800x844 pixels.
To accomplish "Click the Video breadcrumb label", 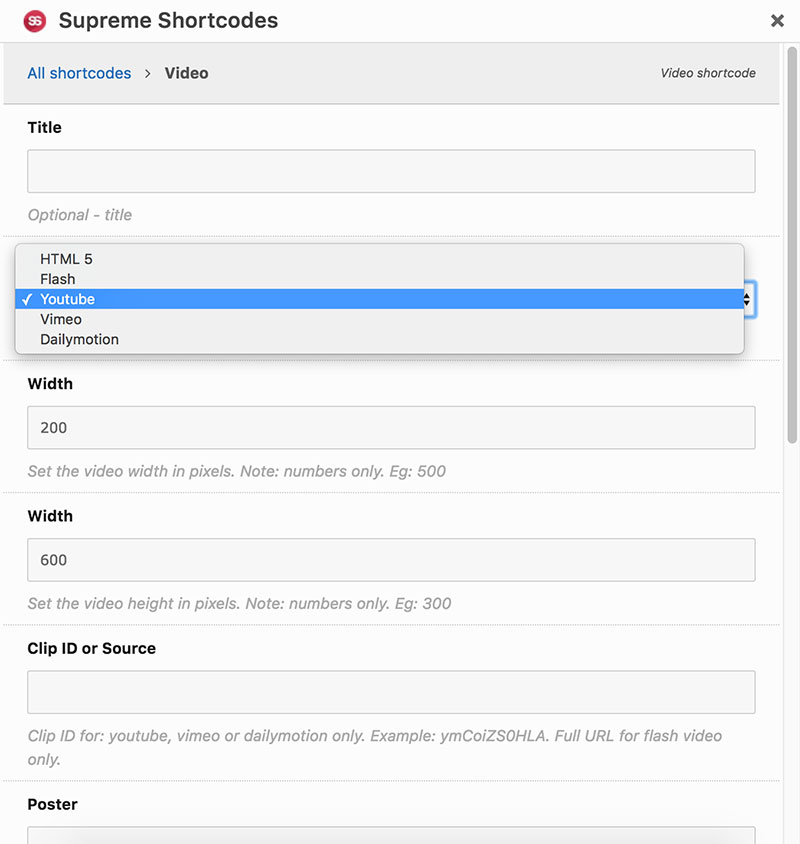I will coord(186,73).
